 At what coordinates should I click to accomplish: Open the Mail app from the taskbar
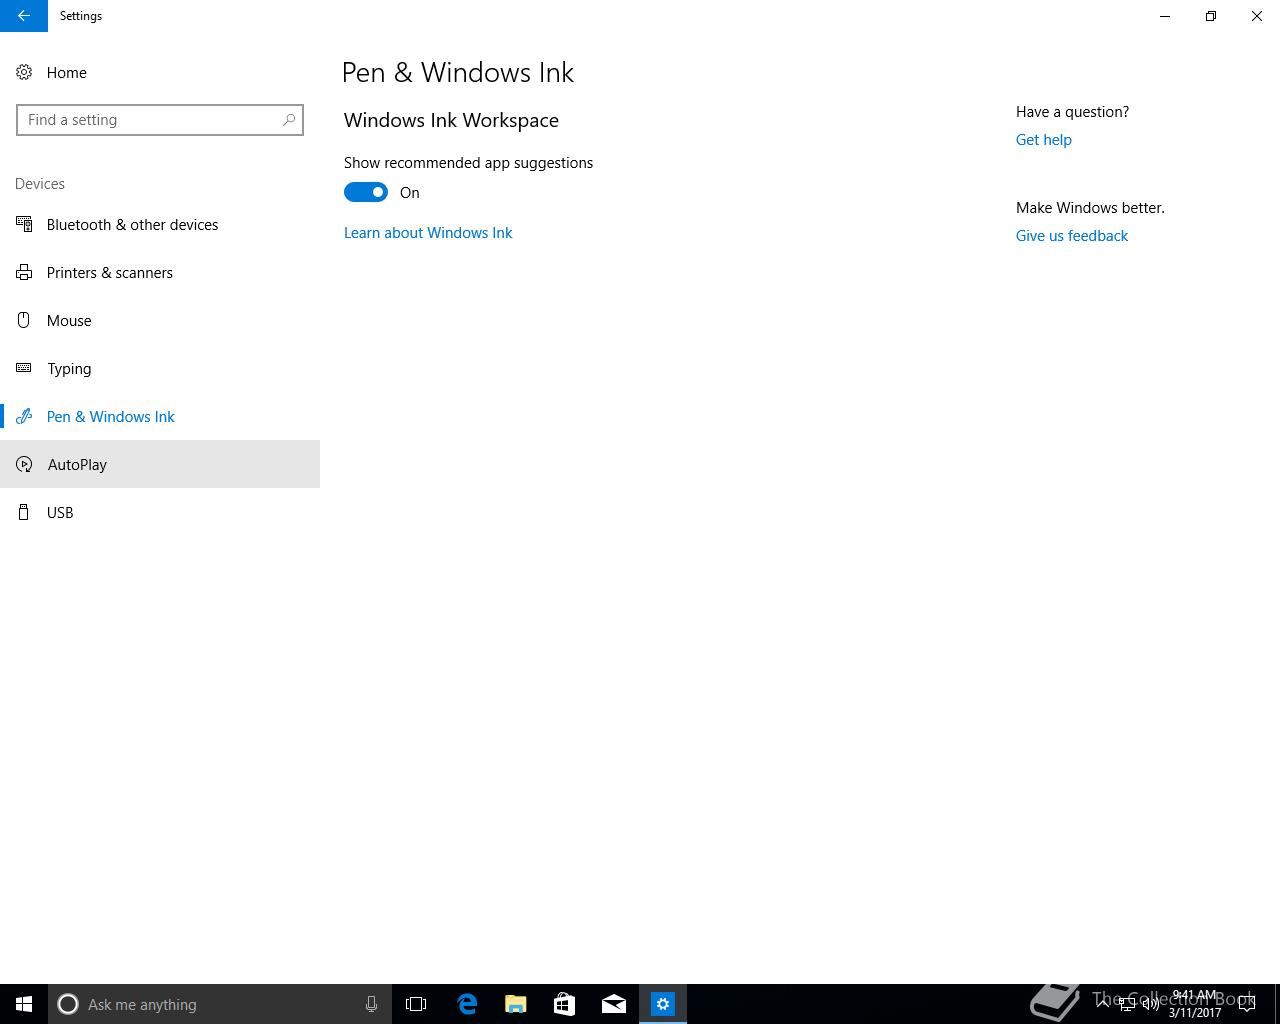[x=614, y=1004]
